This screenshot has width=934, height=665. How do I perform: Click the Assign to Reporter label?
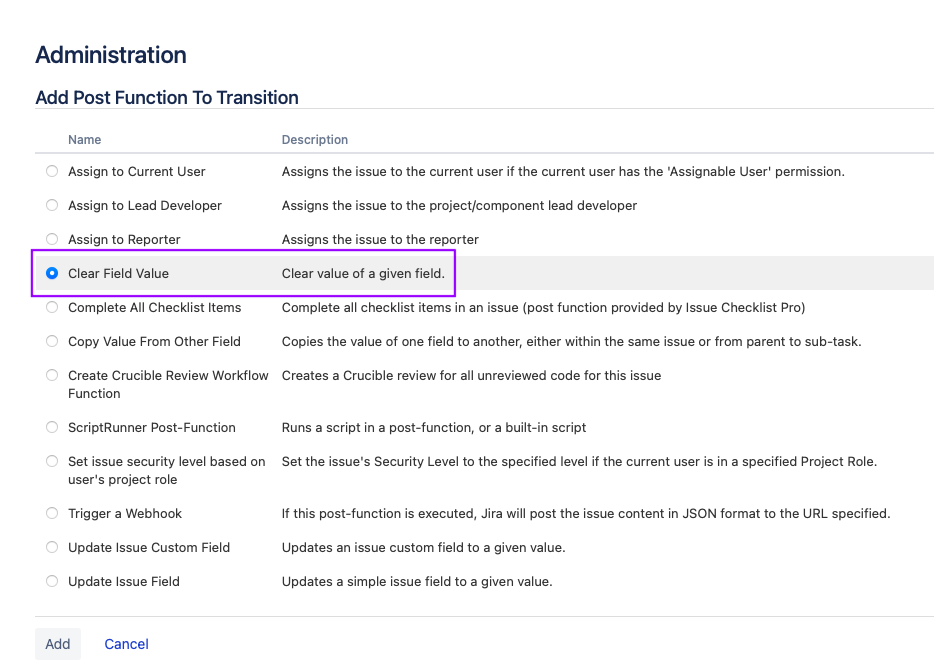[x=124, y=240]
